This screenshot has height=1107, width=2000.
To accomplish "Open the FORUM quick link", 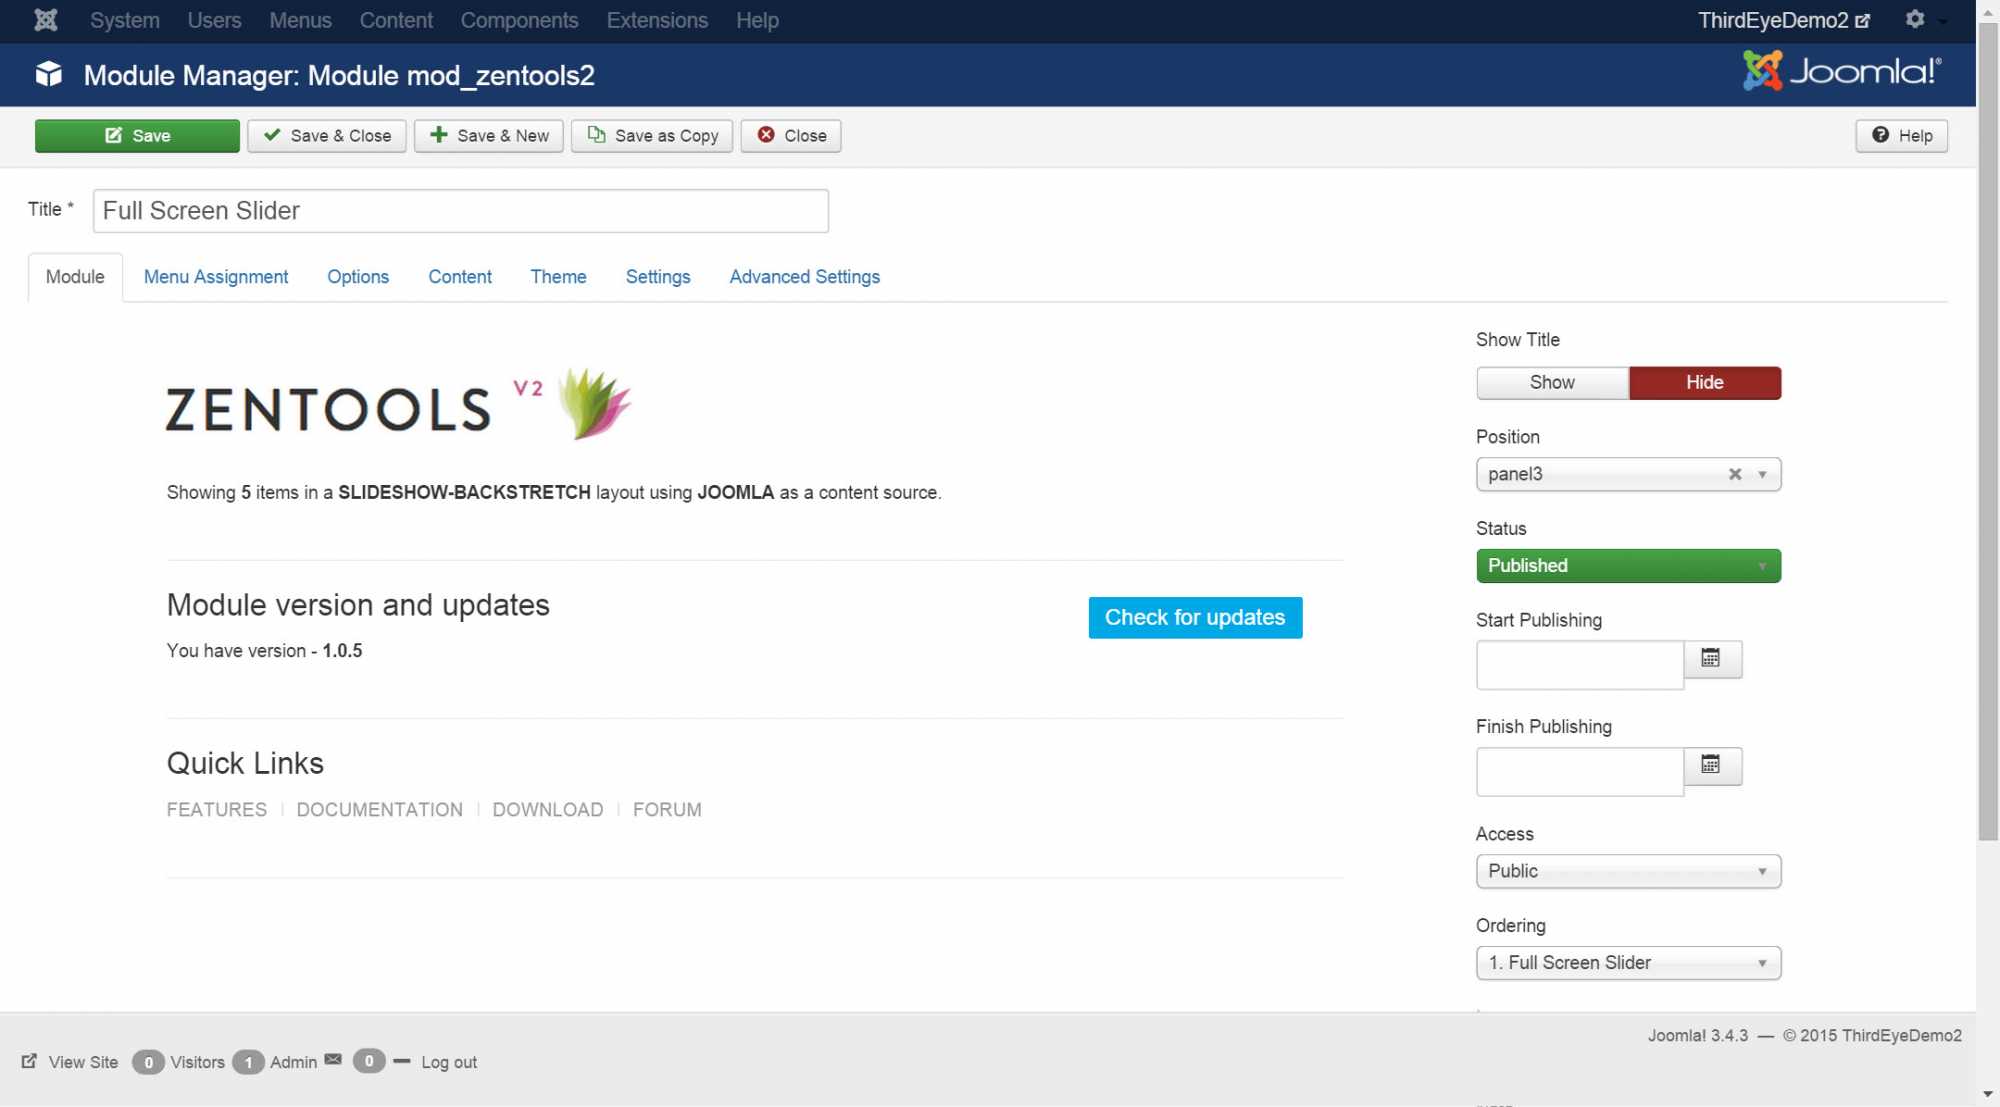I will pyautogui.click(x=667, y=810).
